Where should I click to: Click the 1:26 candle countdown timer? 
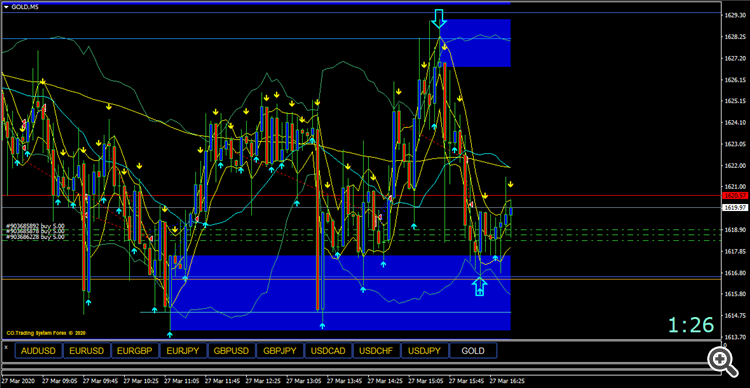(691, 325)
